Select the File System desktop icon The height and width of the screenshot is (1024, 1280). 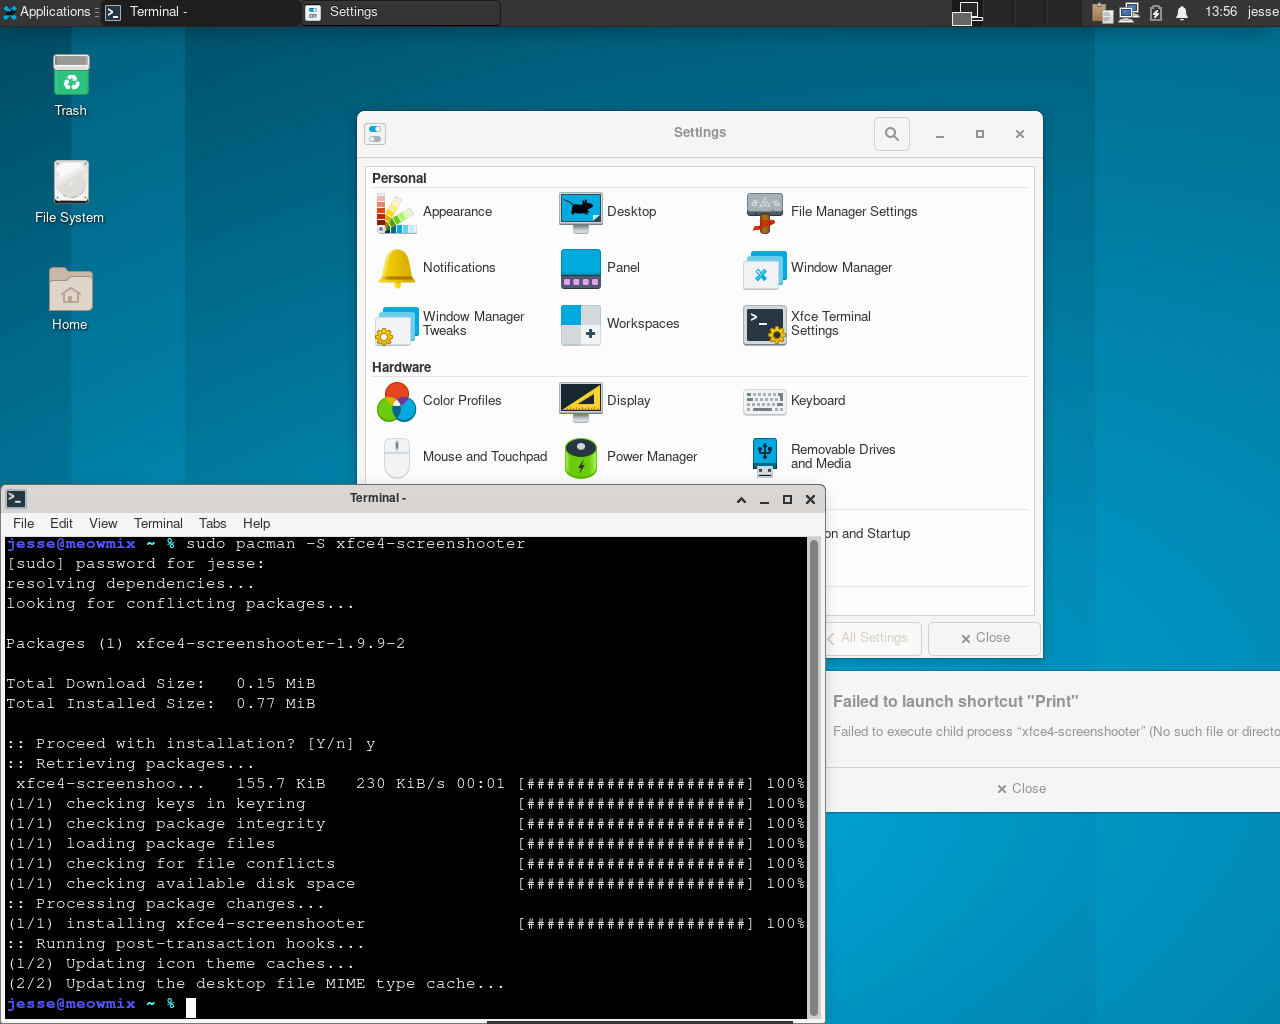(x=71, y=182)
